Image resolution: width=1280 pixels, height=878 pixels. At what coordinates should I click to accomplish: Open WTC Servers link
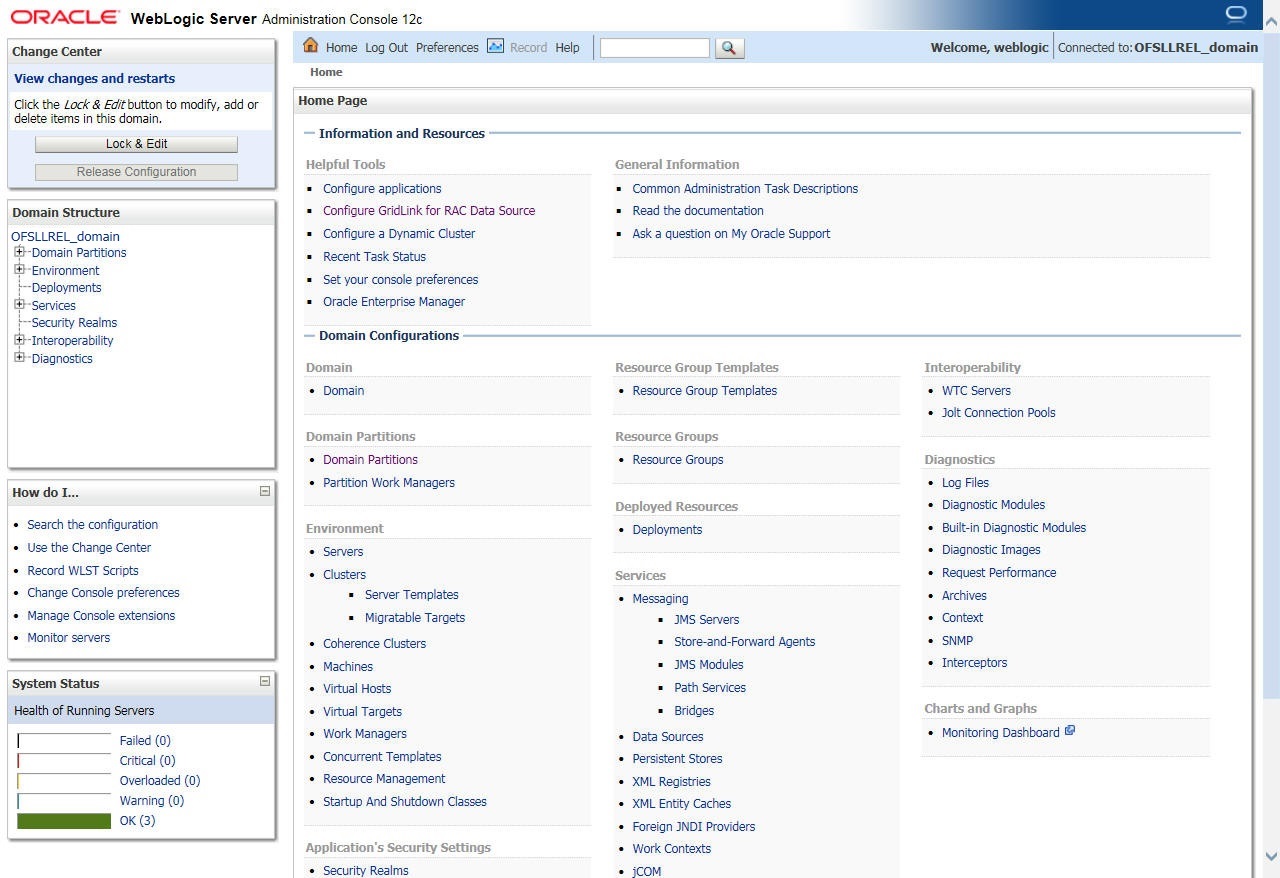976,391
